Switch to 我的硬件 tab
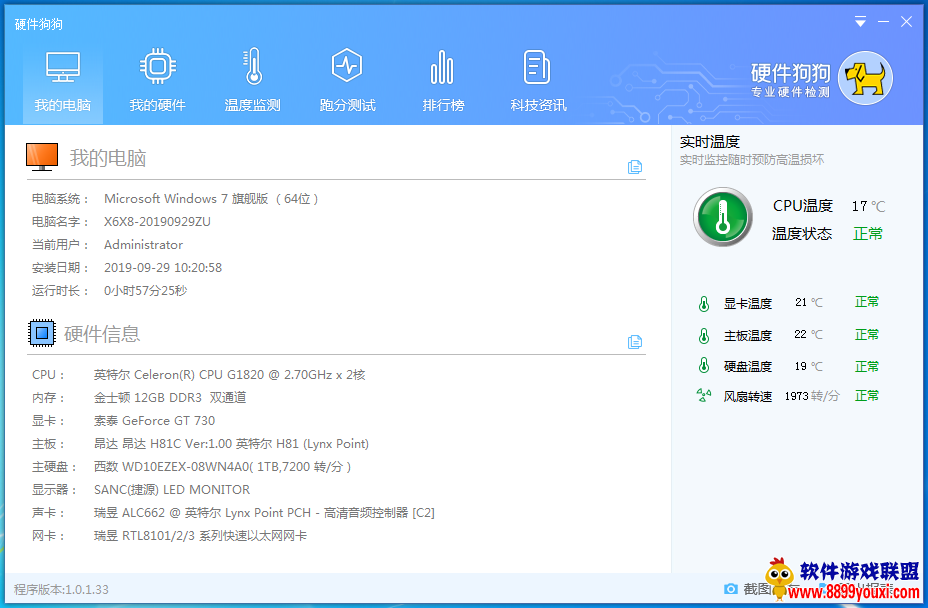 [x=157, y=83]
